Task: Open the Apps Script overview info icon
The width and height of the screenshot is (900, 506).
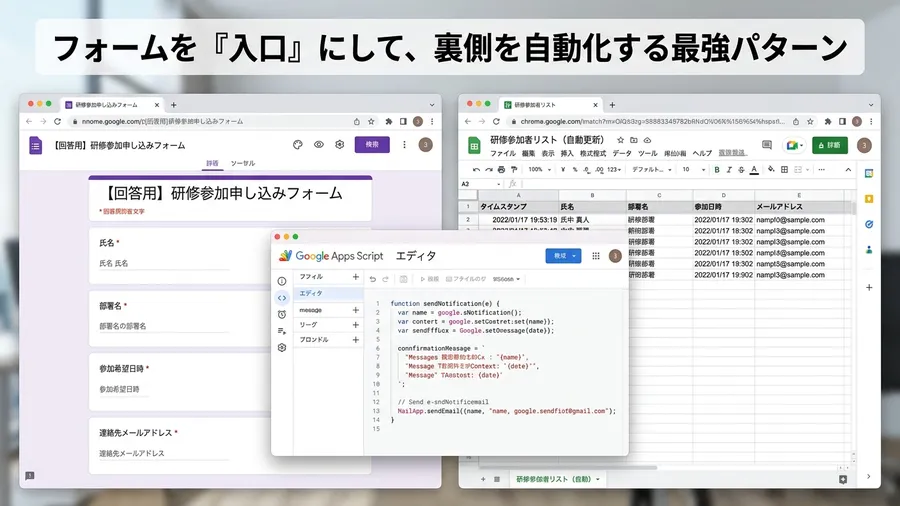Action: click(282, 281)
